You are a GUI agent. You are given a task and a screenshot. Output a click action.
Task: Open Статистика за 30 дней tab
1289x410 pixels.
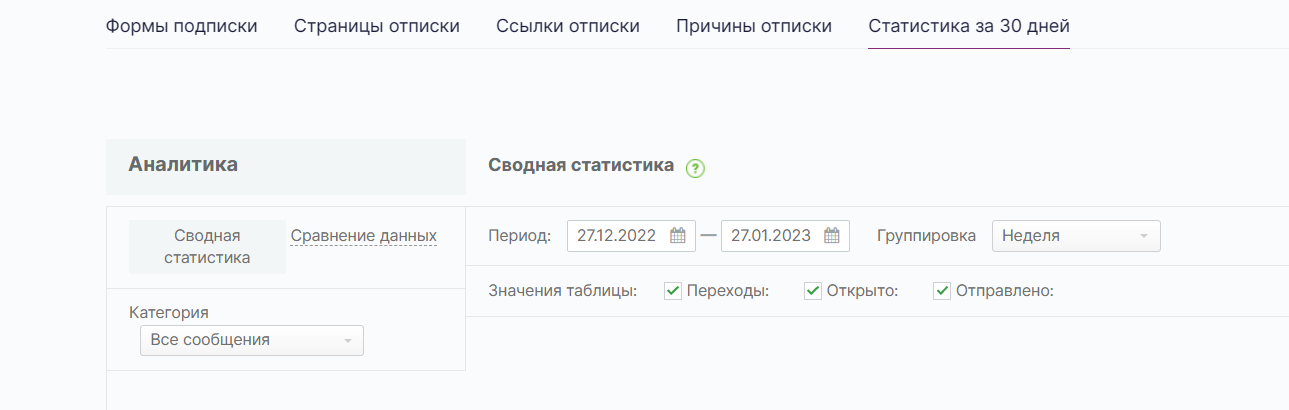click(969, 26)
